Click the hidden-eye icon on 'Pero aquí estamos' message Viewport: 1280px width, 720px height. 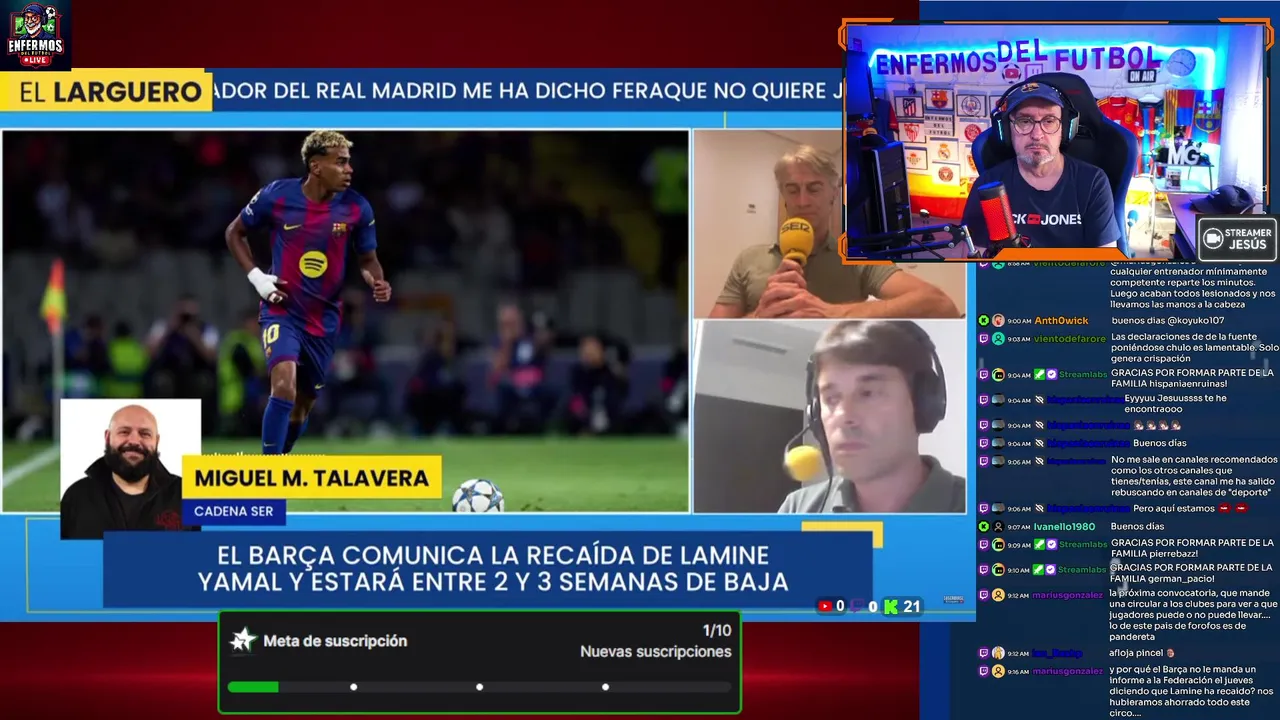pos(1039,508)
